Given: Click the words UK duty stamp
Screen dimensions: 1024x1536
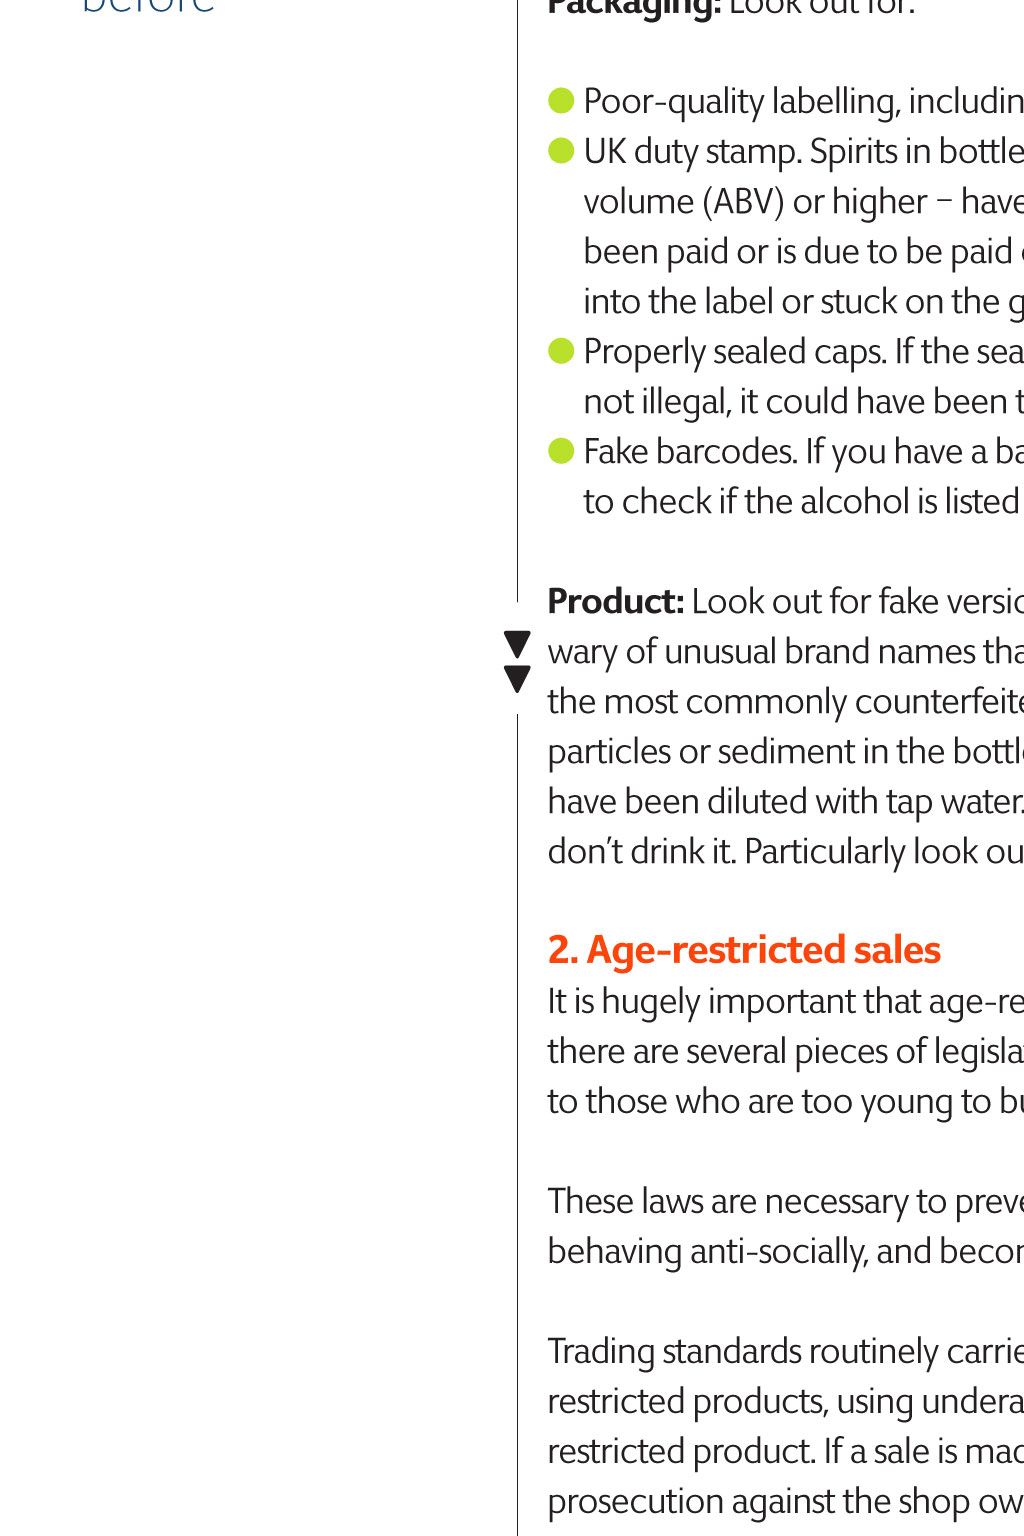Looking at the screenshot, I should pyautogui.click(x=692, y=151).
